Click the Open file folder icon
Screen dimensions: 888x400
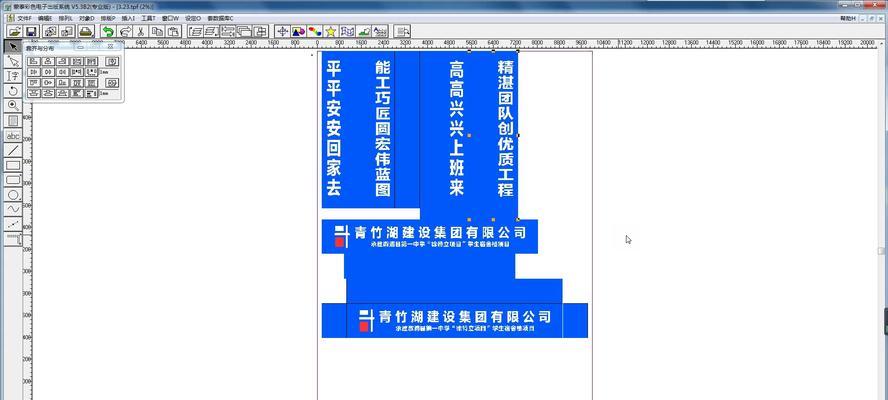pos(15,32)
